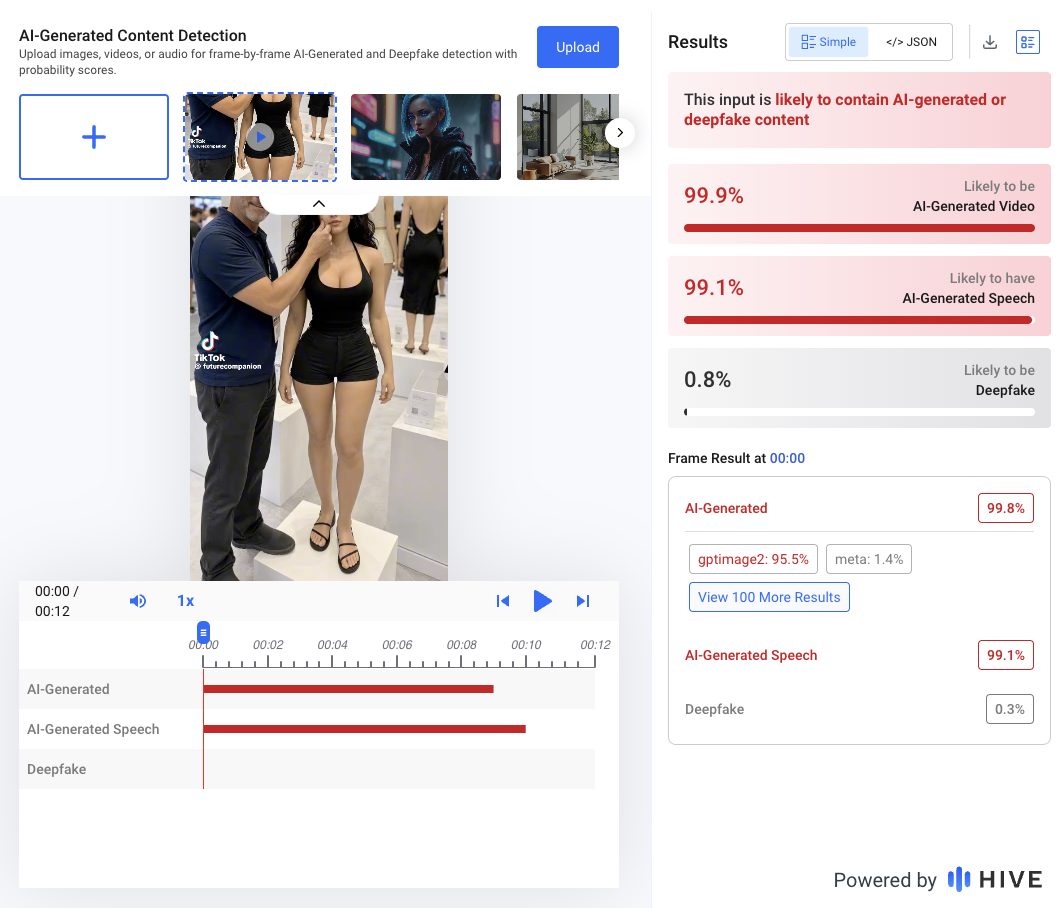
Task: Open View 100 More Results
Action: [x=769, y=597]
